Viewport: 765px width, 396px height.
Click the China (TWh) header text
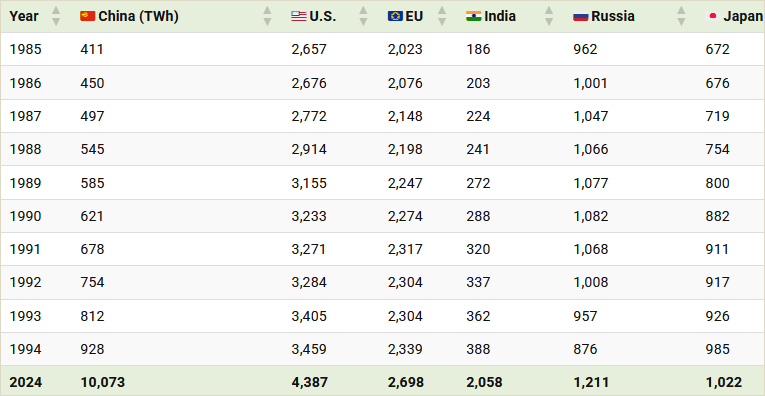point(139,17)
